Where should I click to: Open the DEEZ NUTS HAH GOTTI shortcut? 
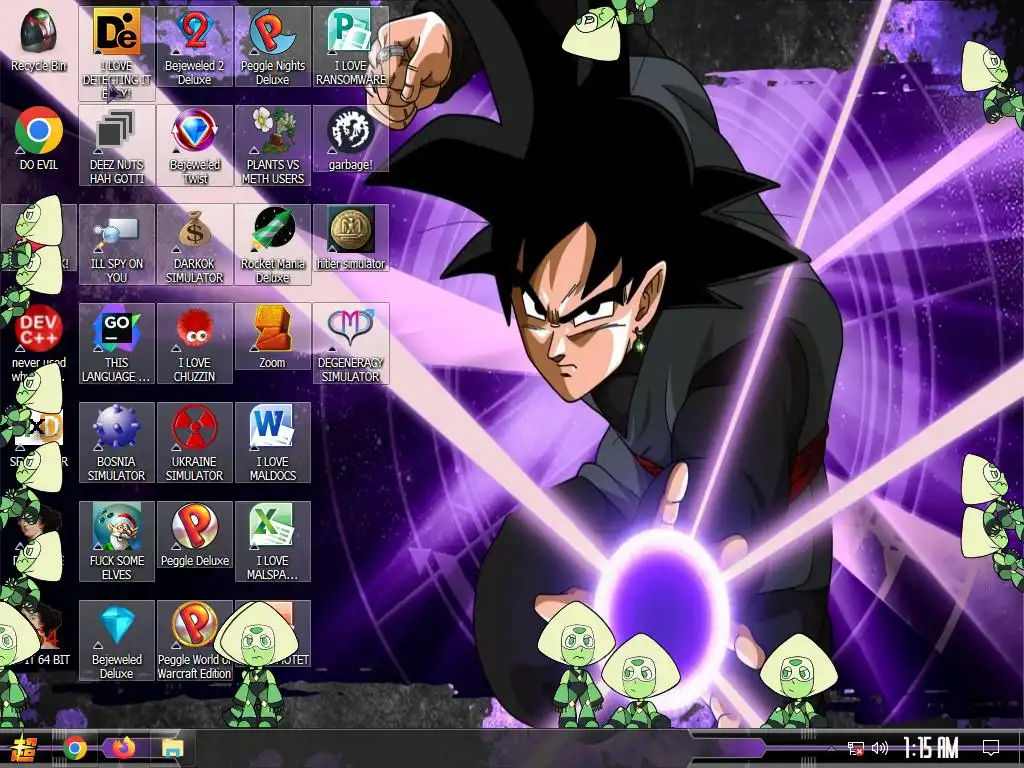pyautogui.click(x=117, y=146)
